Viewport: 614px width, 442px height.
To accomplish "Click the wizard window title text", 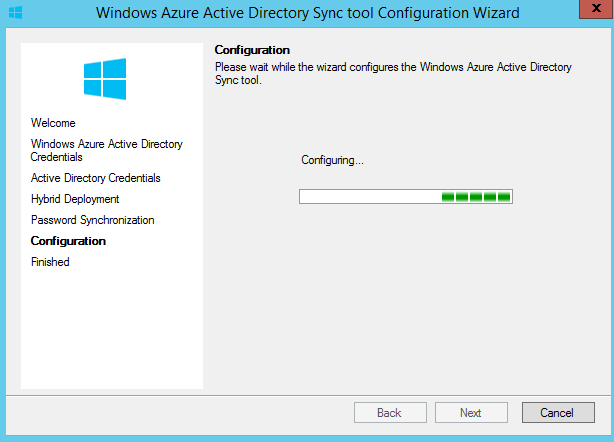I will (308, 13).
